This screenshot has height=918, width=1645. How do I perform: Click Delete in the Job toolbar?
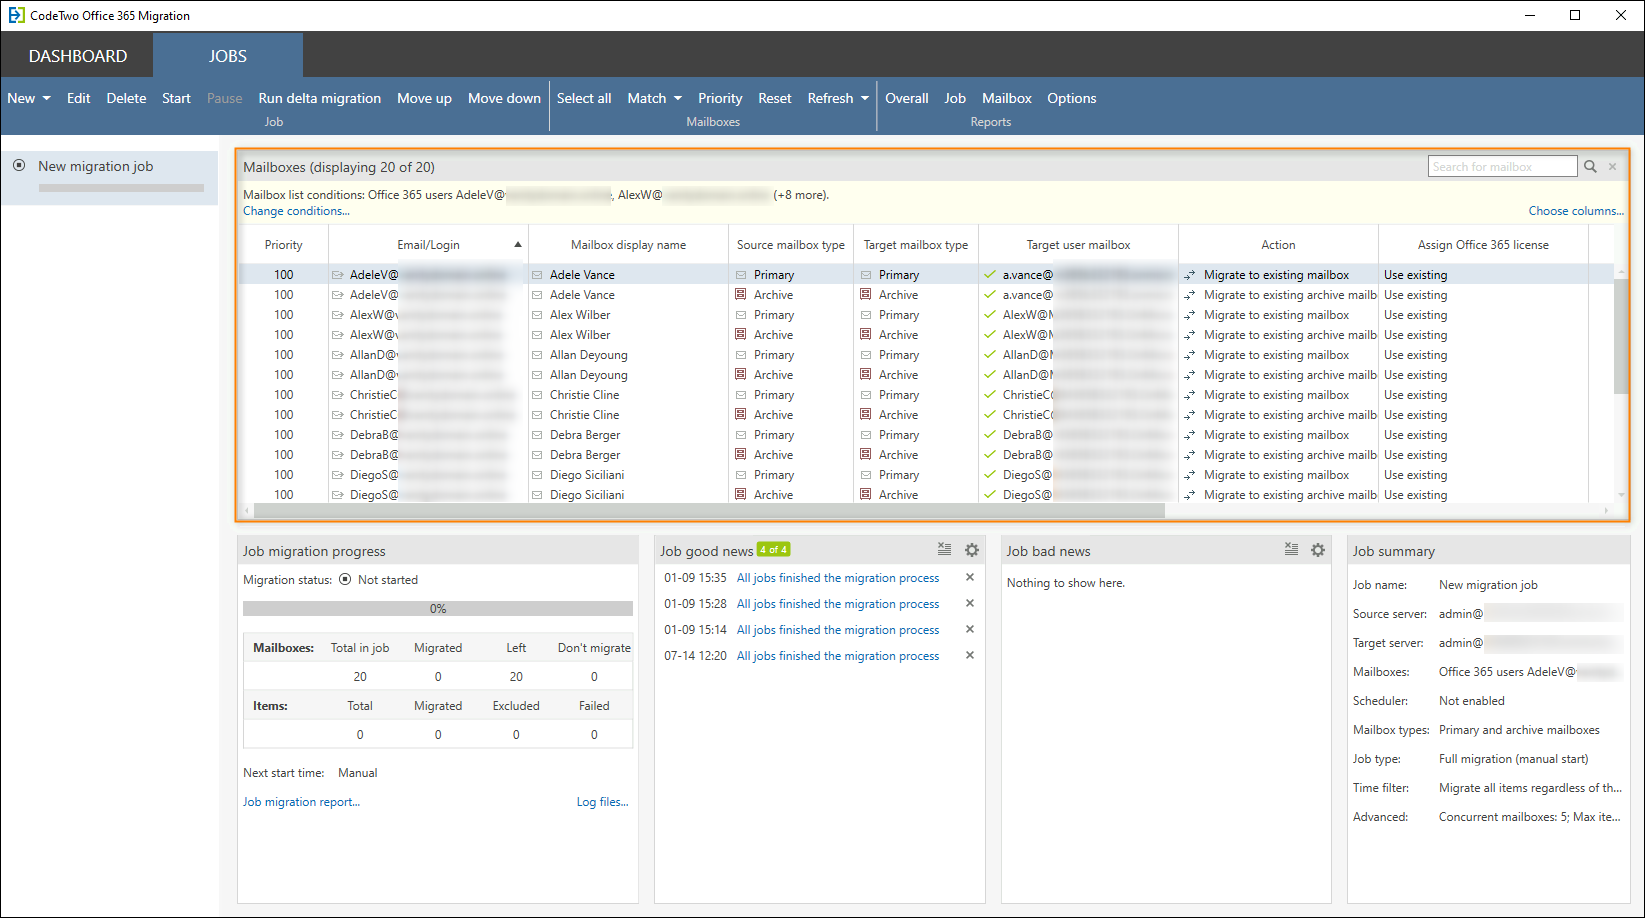(127, 98)
